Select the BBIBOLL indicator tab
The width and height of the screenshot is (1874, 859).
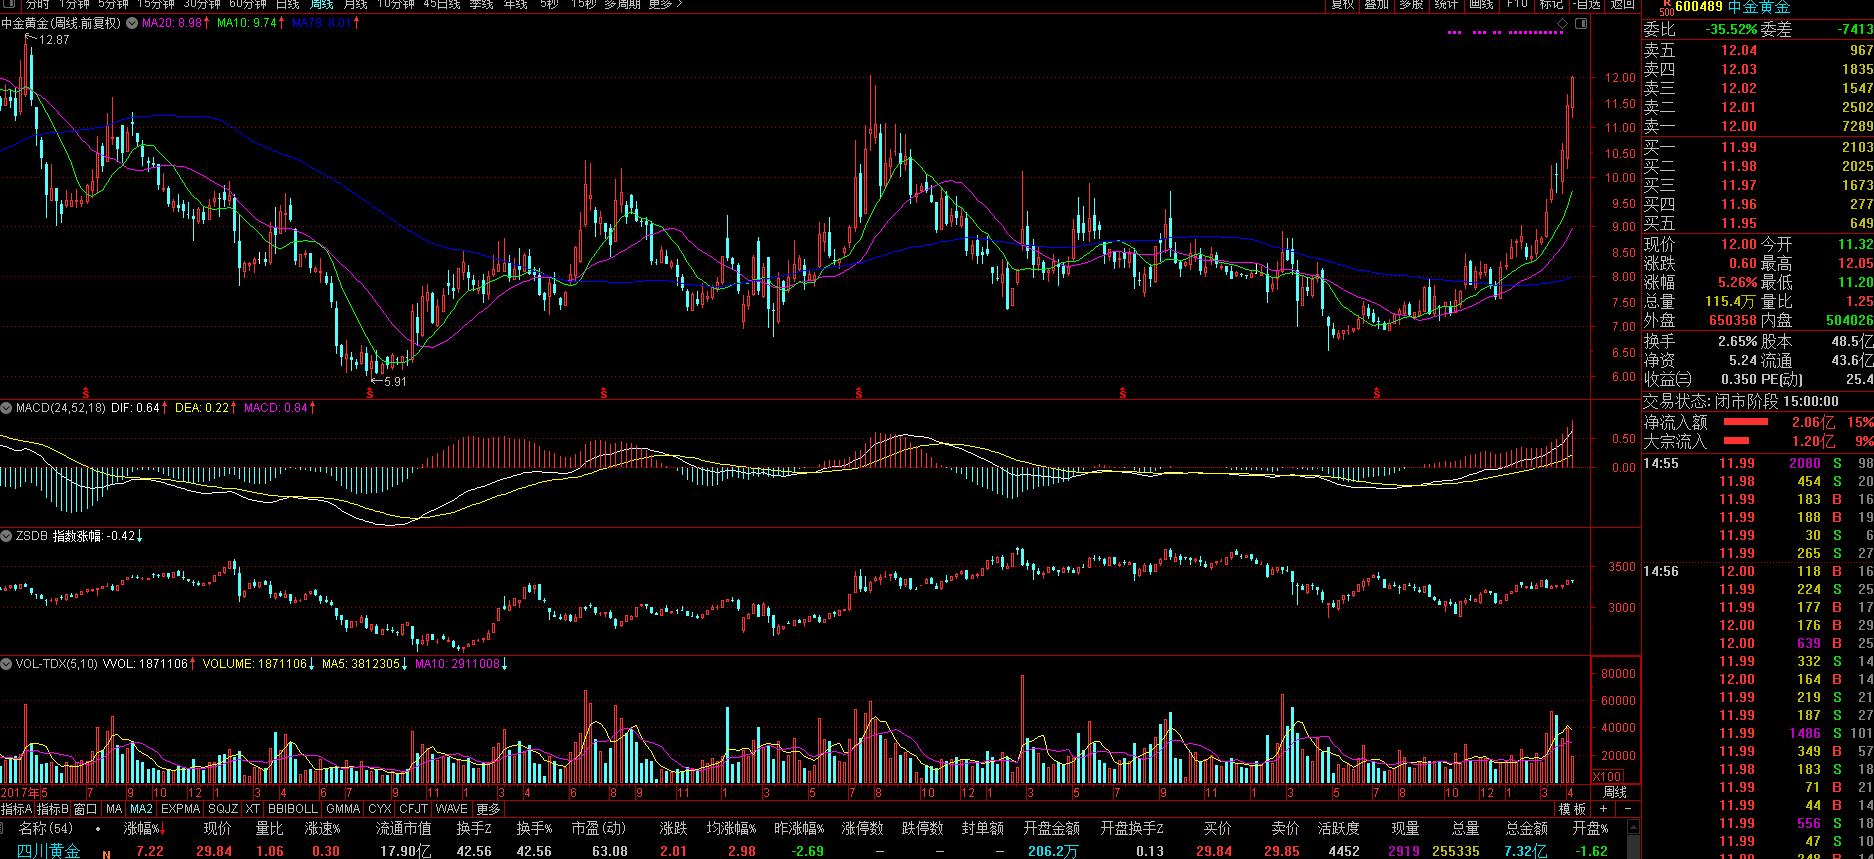point(292,809)
